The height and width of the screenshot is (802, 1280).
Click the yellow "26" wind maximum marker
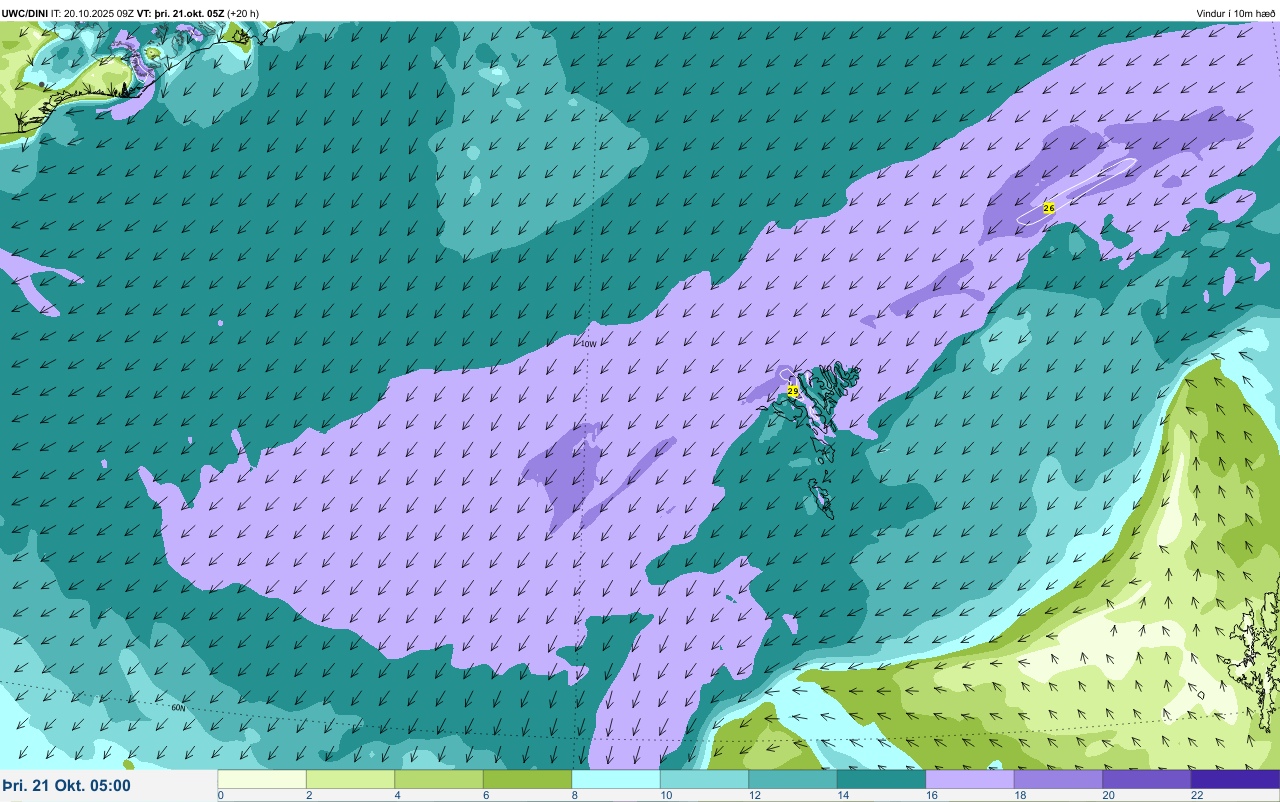tap(1049, 208)
